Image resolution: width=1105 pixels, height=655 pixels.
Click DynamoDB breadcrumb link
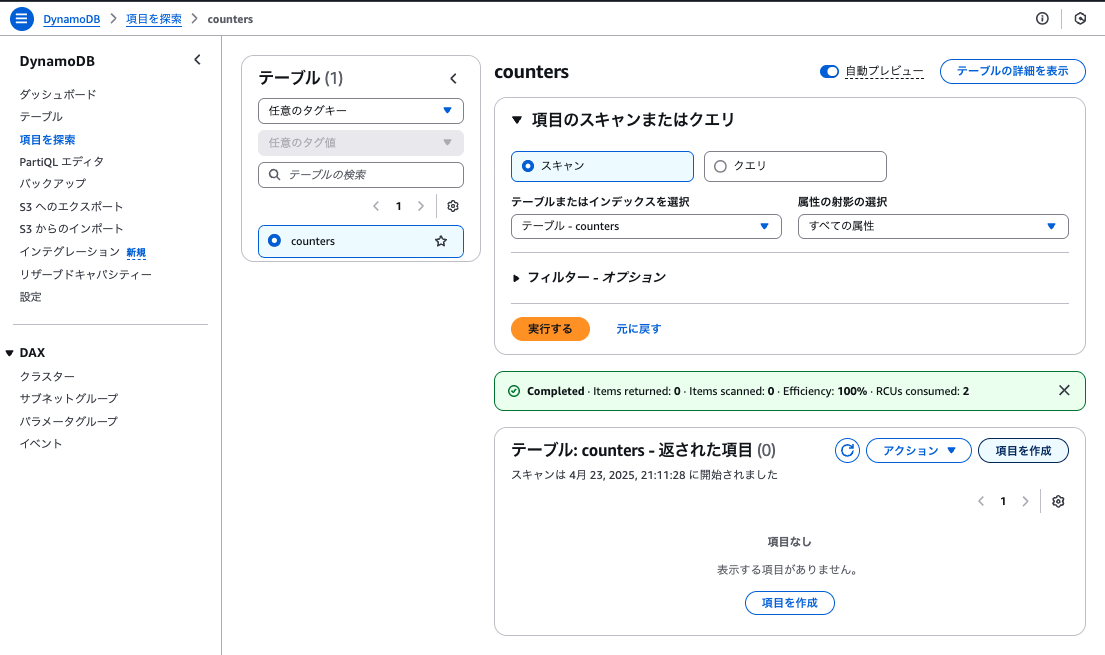point(72,19)
